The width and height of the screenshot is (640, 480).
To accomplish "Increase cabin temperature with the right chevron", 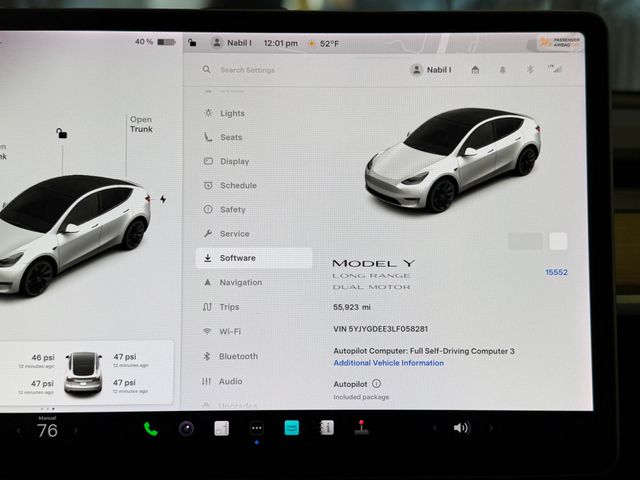I will 76,430.
